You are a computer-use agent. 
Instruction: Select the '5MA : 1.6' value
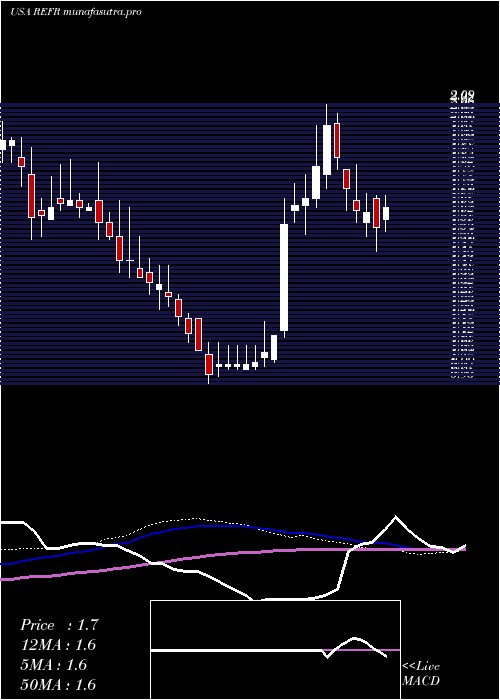click(x=54, y=665)
